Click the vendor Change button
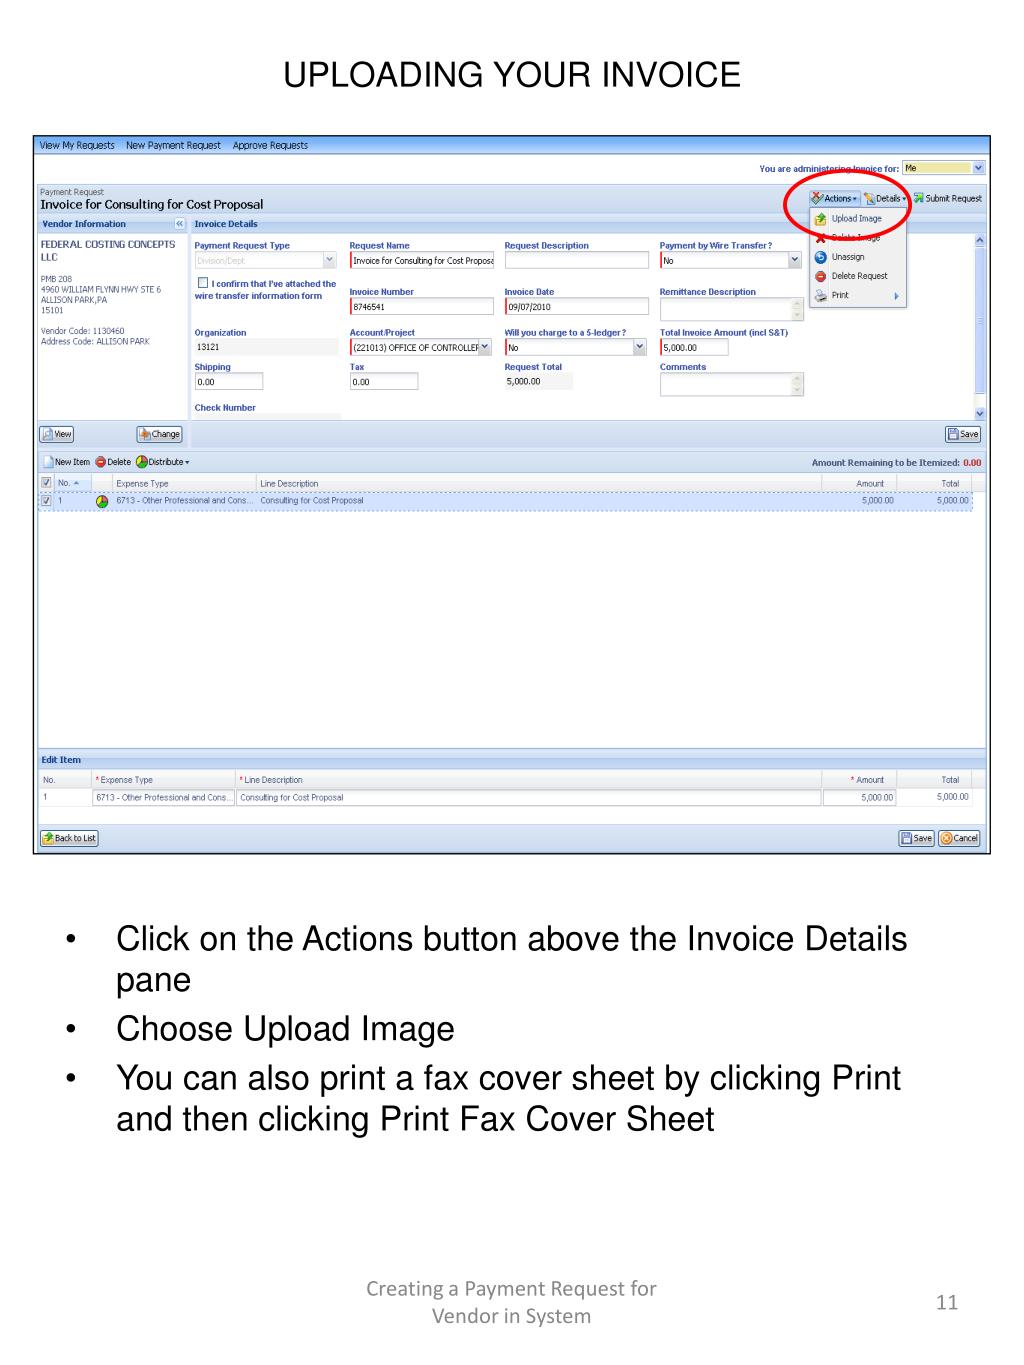 coord(159,434)
